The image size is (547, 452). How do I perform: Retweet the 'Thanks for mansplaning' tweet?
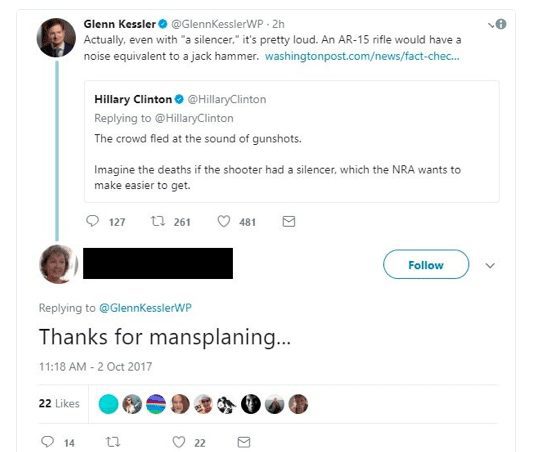coord(113,442)
